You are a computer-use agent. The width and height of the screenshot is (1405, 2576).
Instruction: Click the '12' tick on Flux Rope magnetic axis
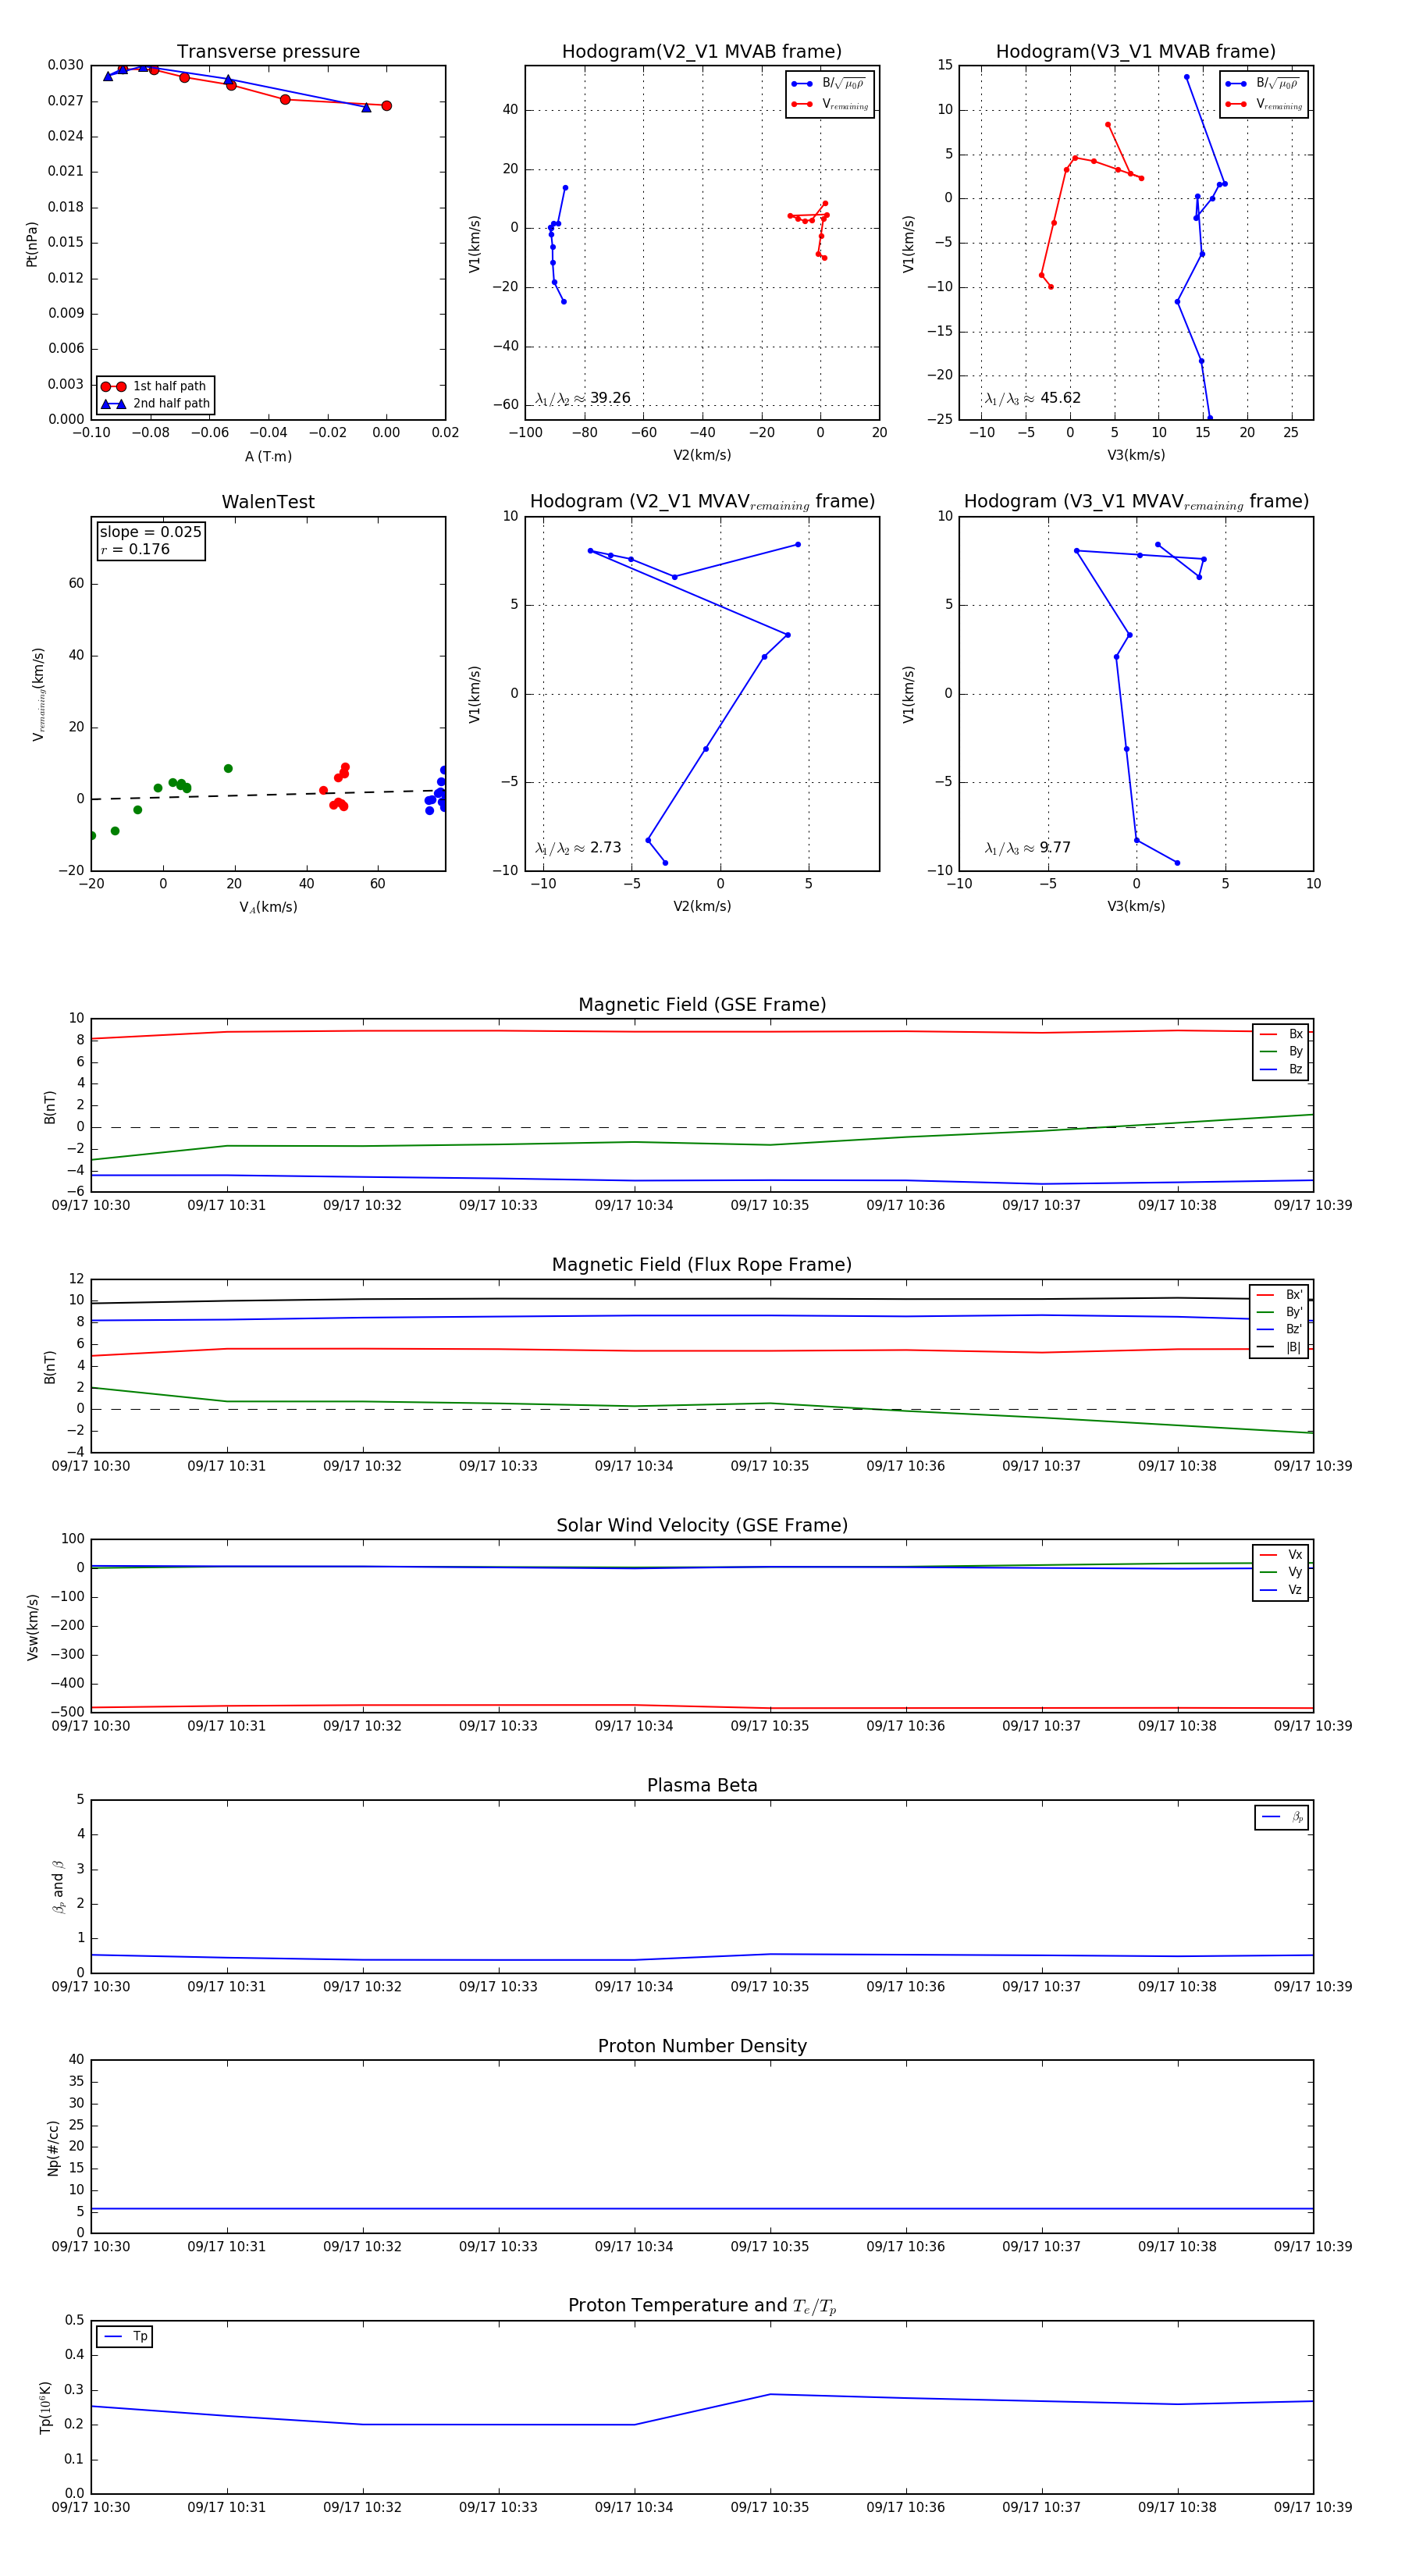[77, 1279]
